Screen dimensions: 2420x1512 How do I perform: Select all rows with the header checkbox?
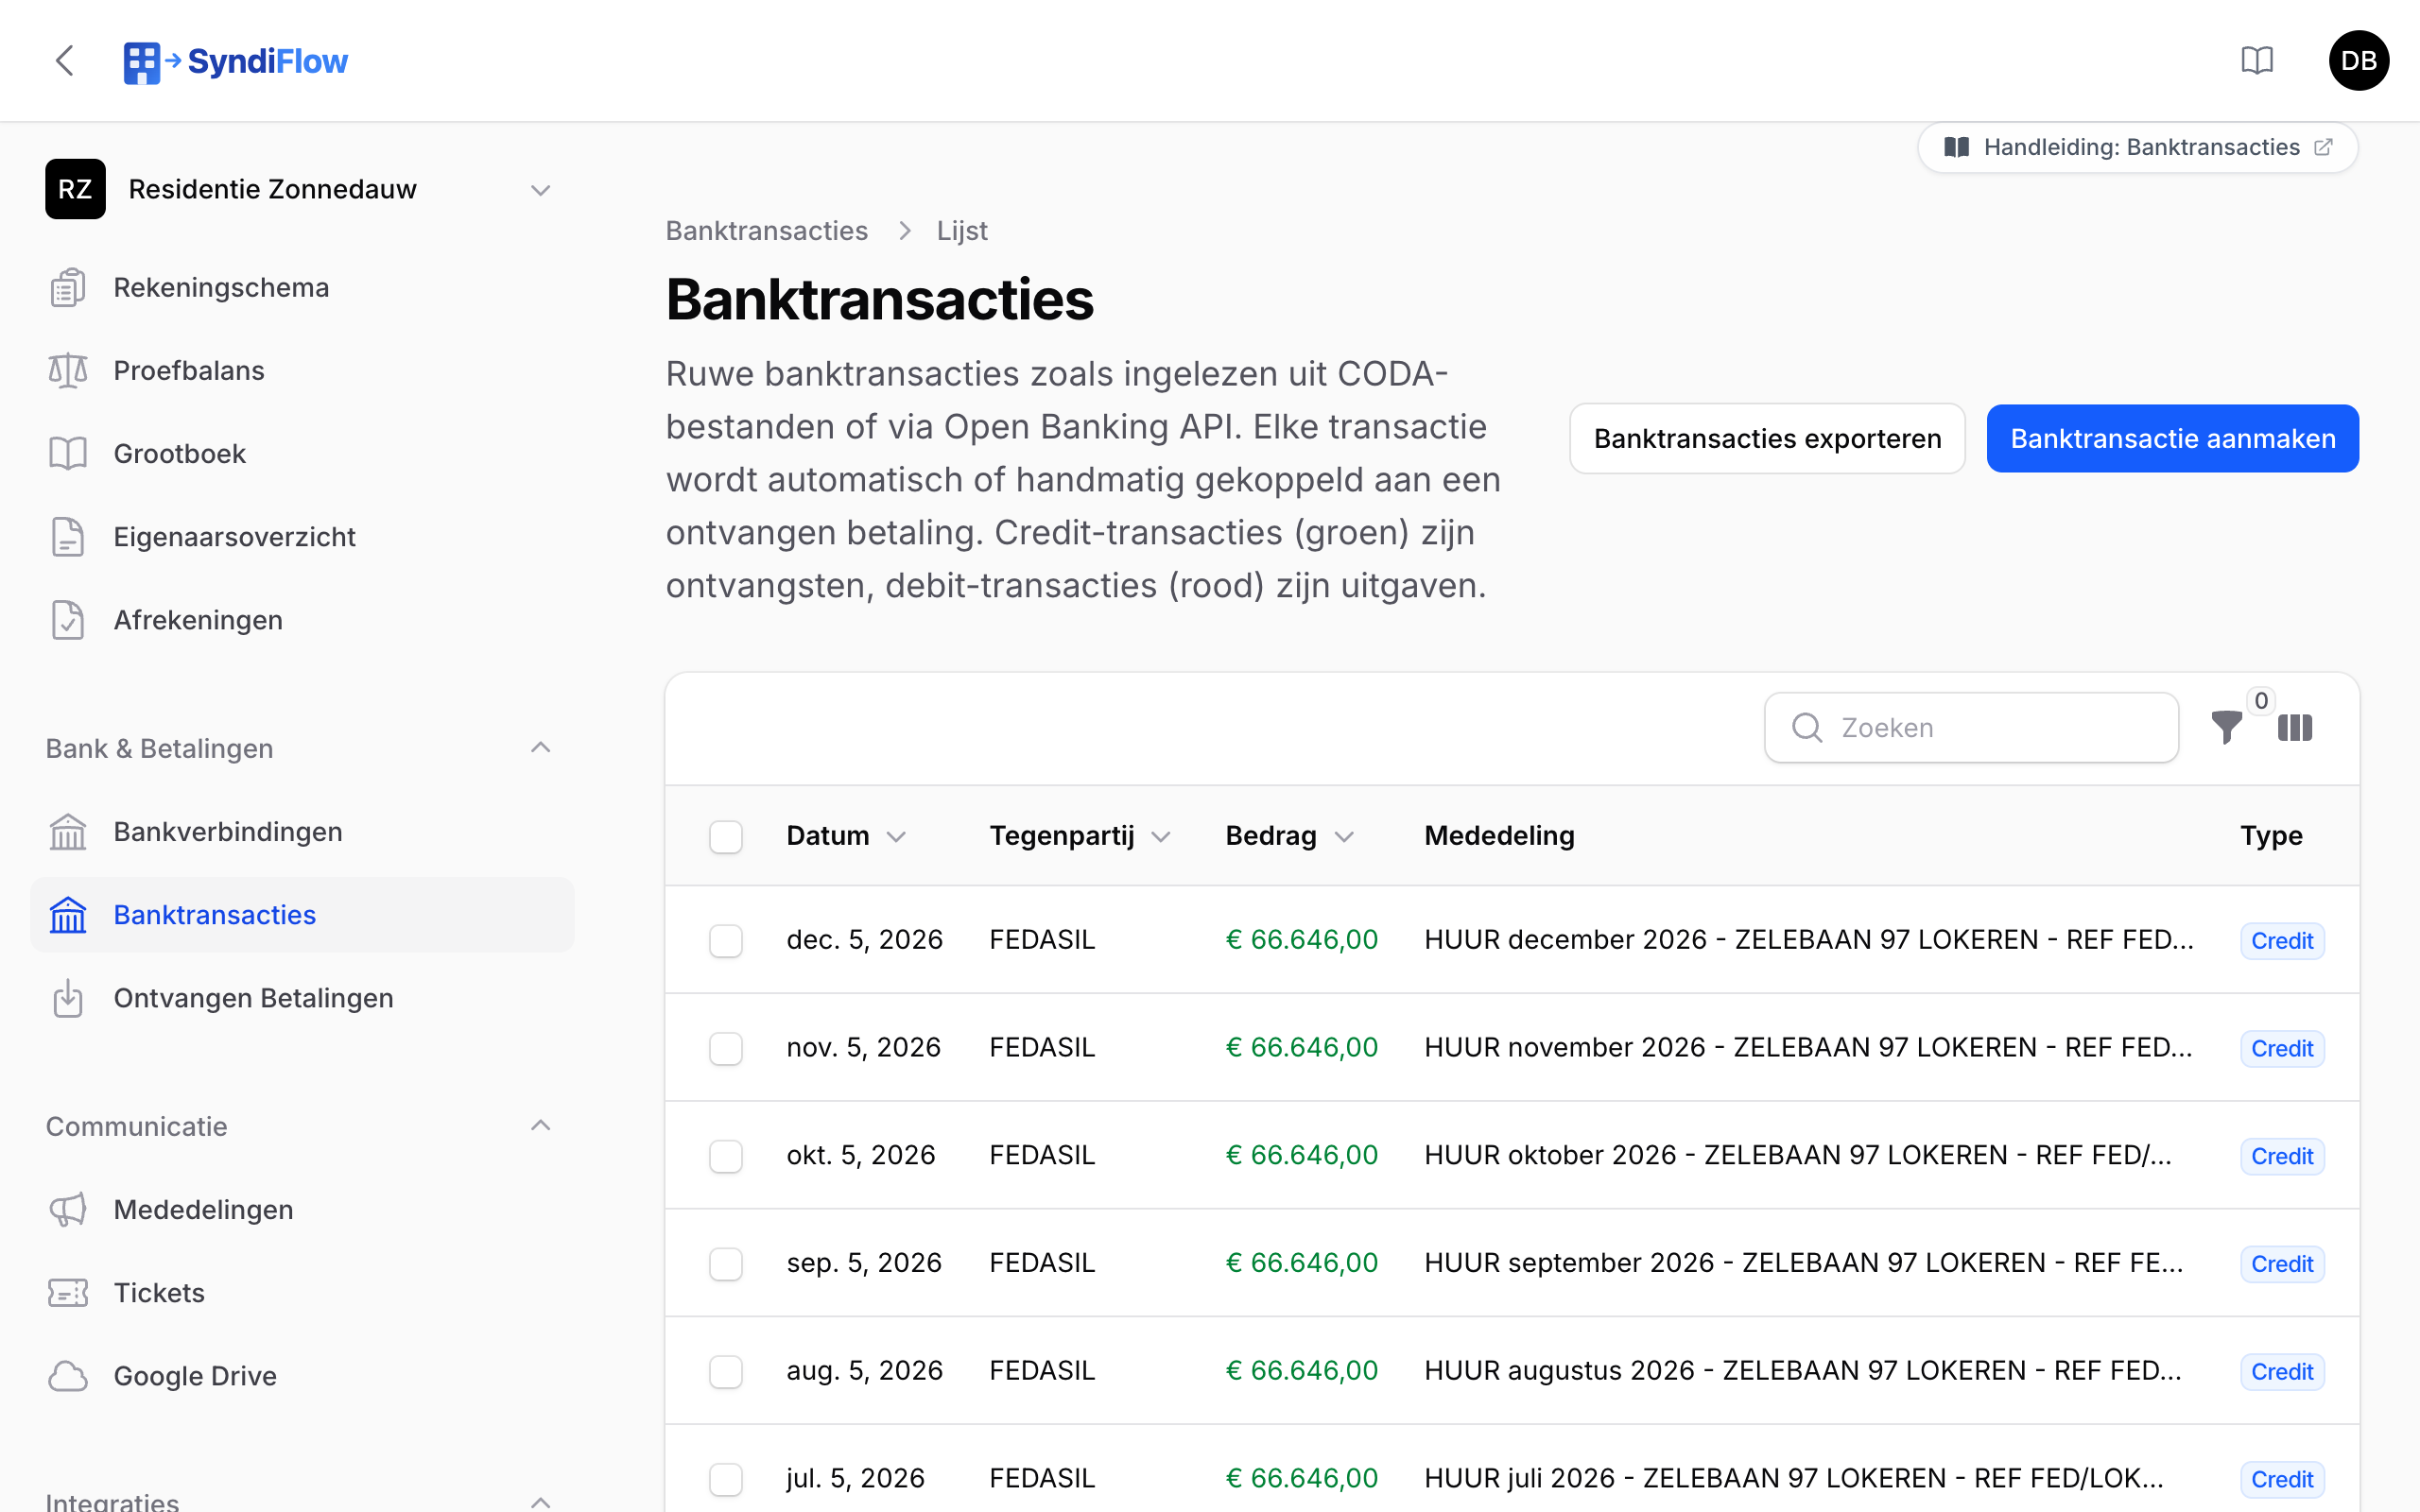click(726, 836)
